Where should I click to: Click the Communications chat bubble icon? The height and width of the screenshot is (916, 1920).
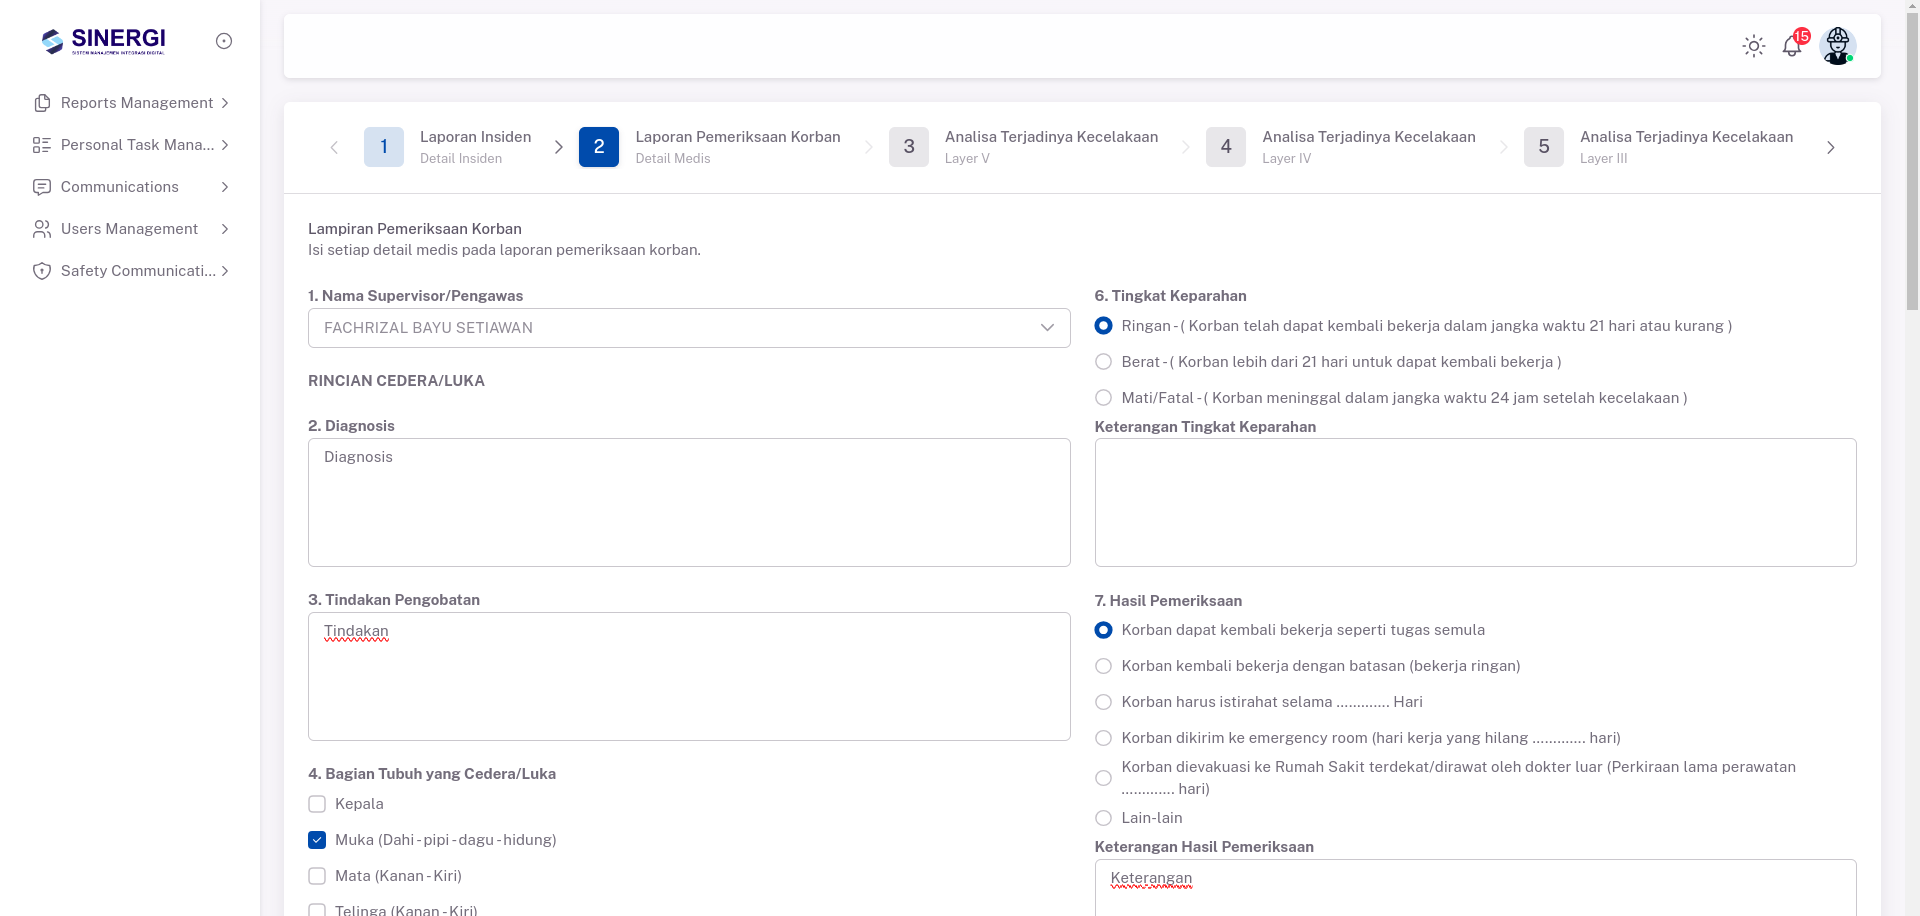(x=42, y=187)
